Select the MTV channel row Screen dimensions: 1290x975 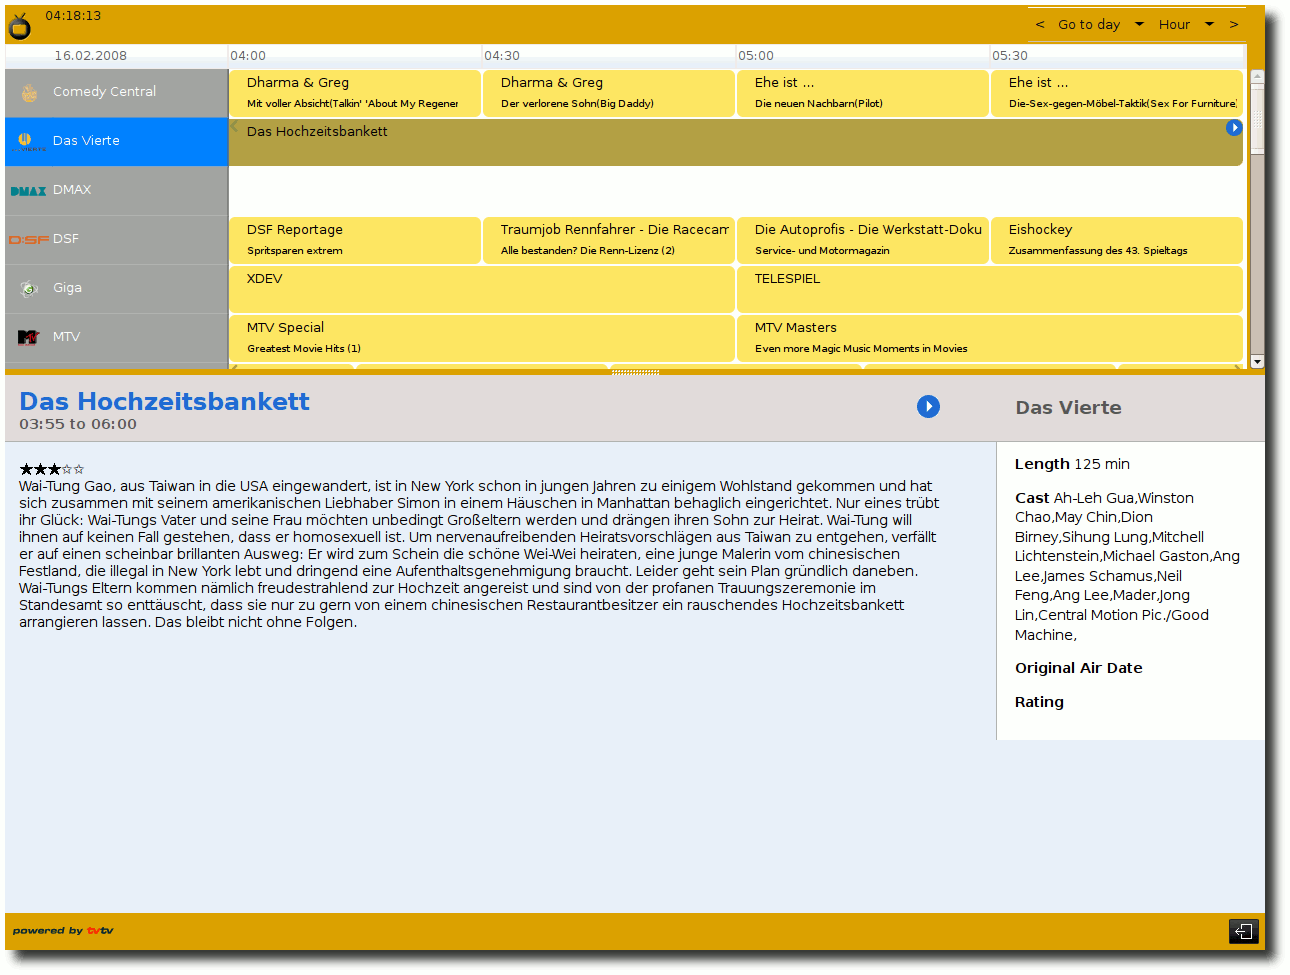pos(117,337)
